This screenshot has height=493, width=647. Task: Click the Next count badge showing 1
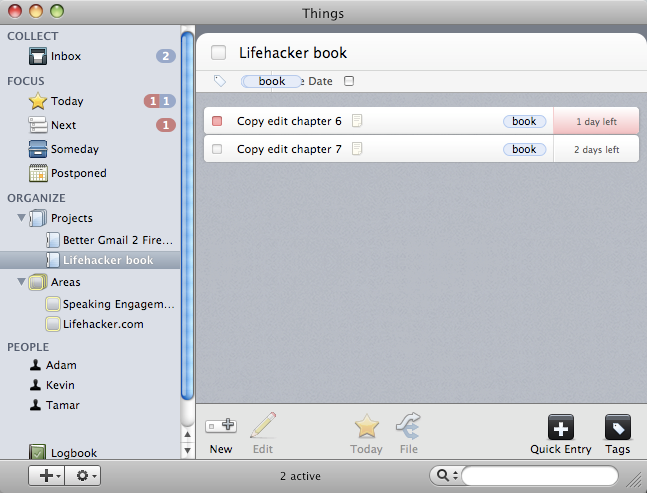165,125
